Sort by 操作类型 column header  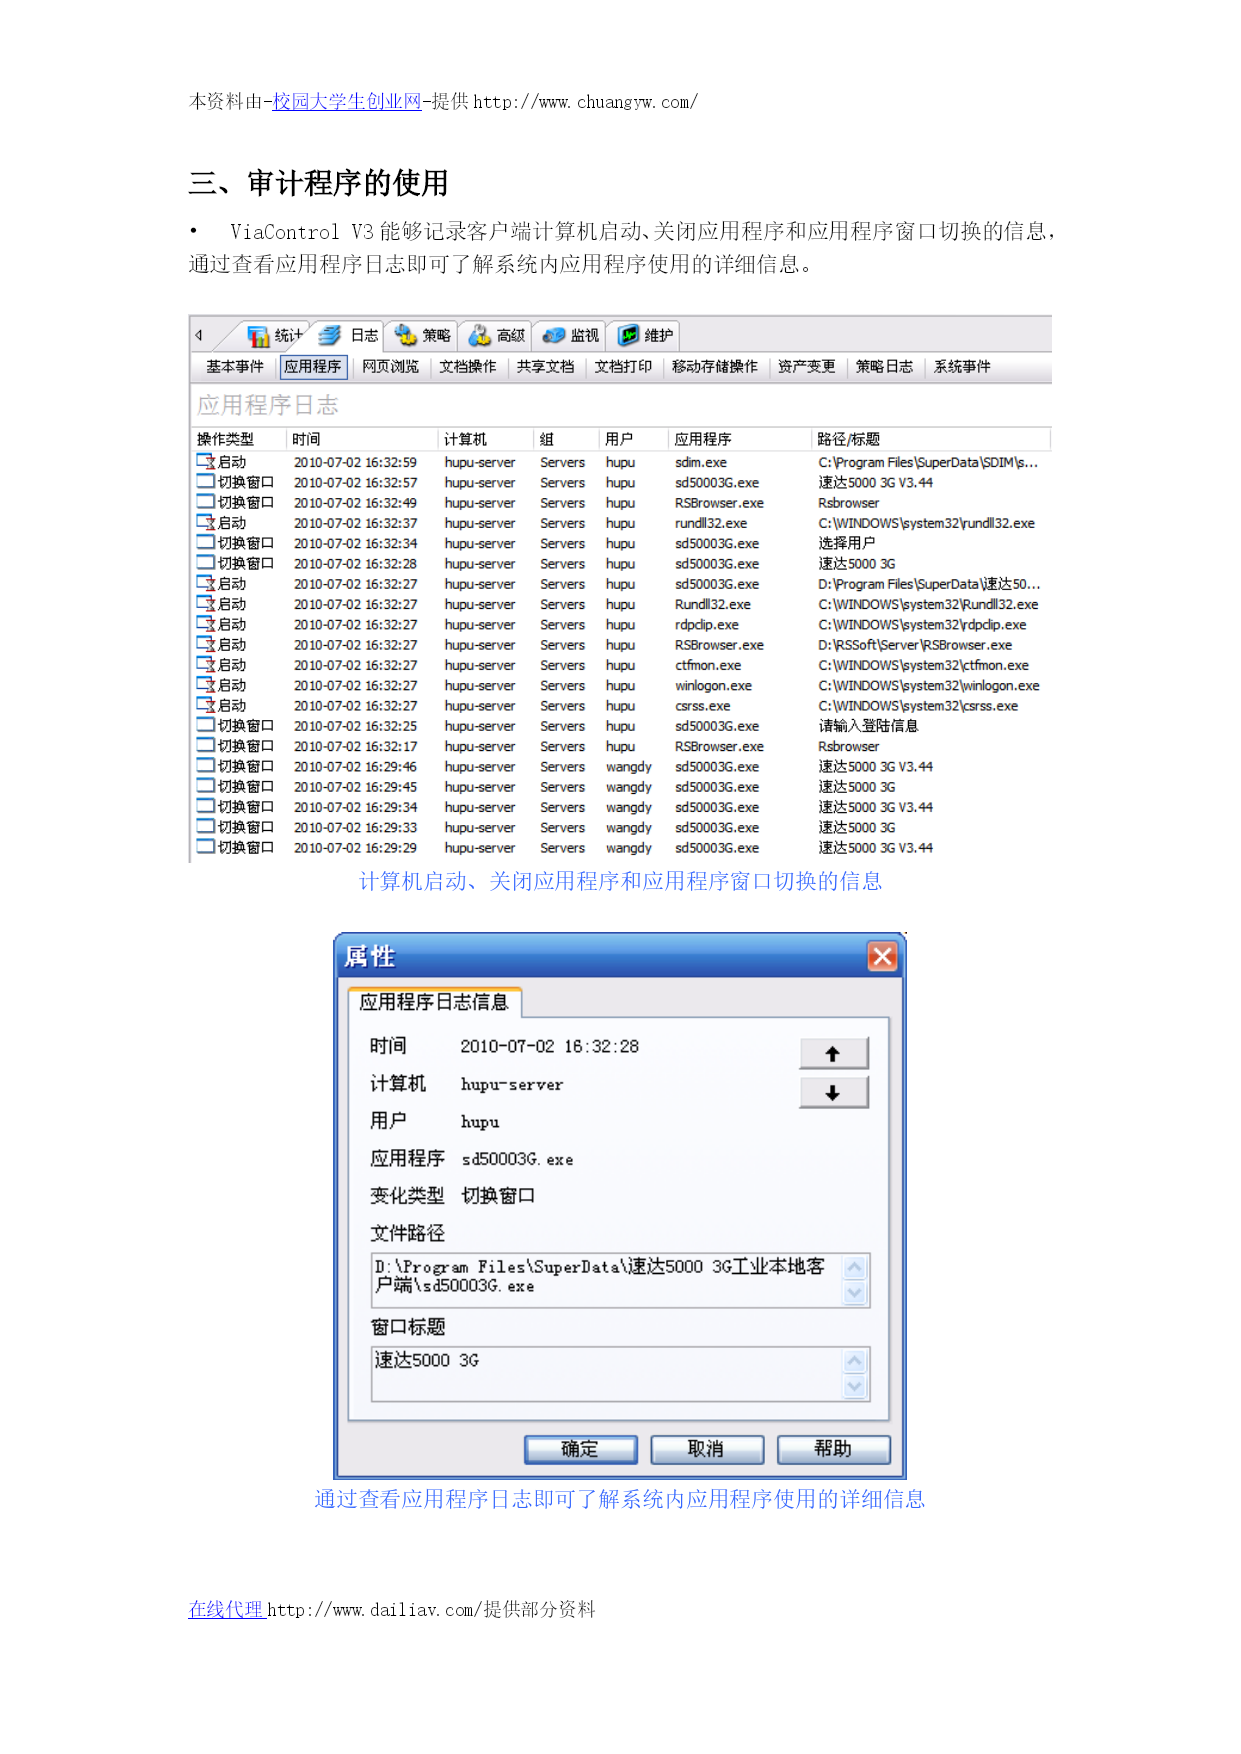[x=239, y=439]
